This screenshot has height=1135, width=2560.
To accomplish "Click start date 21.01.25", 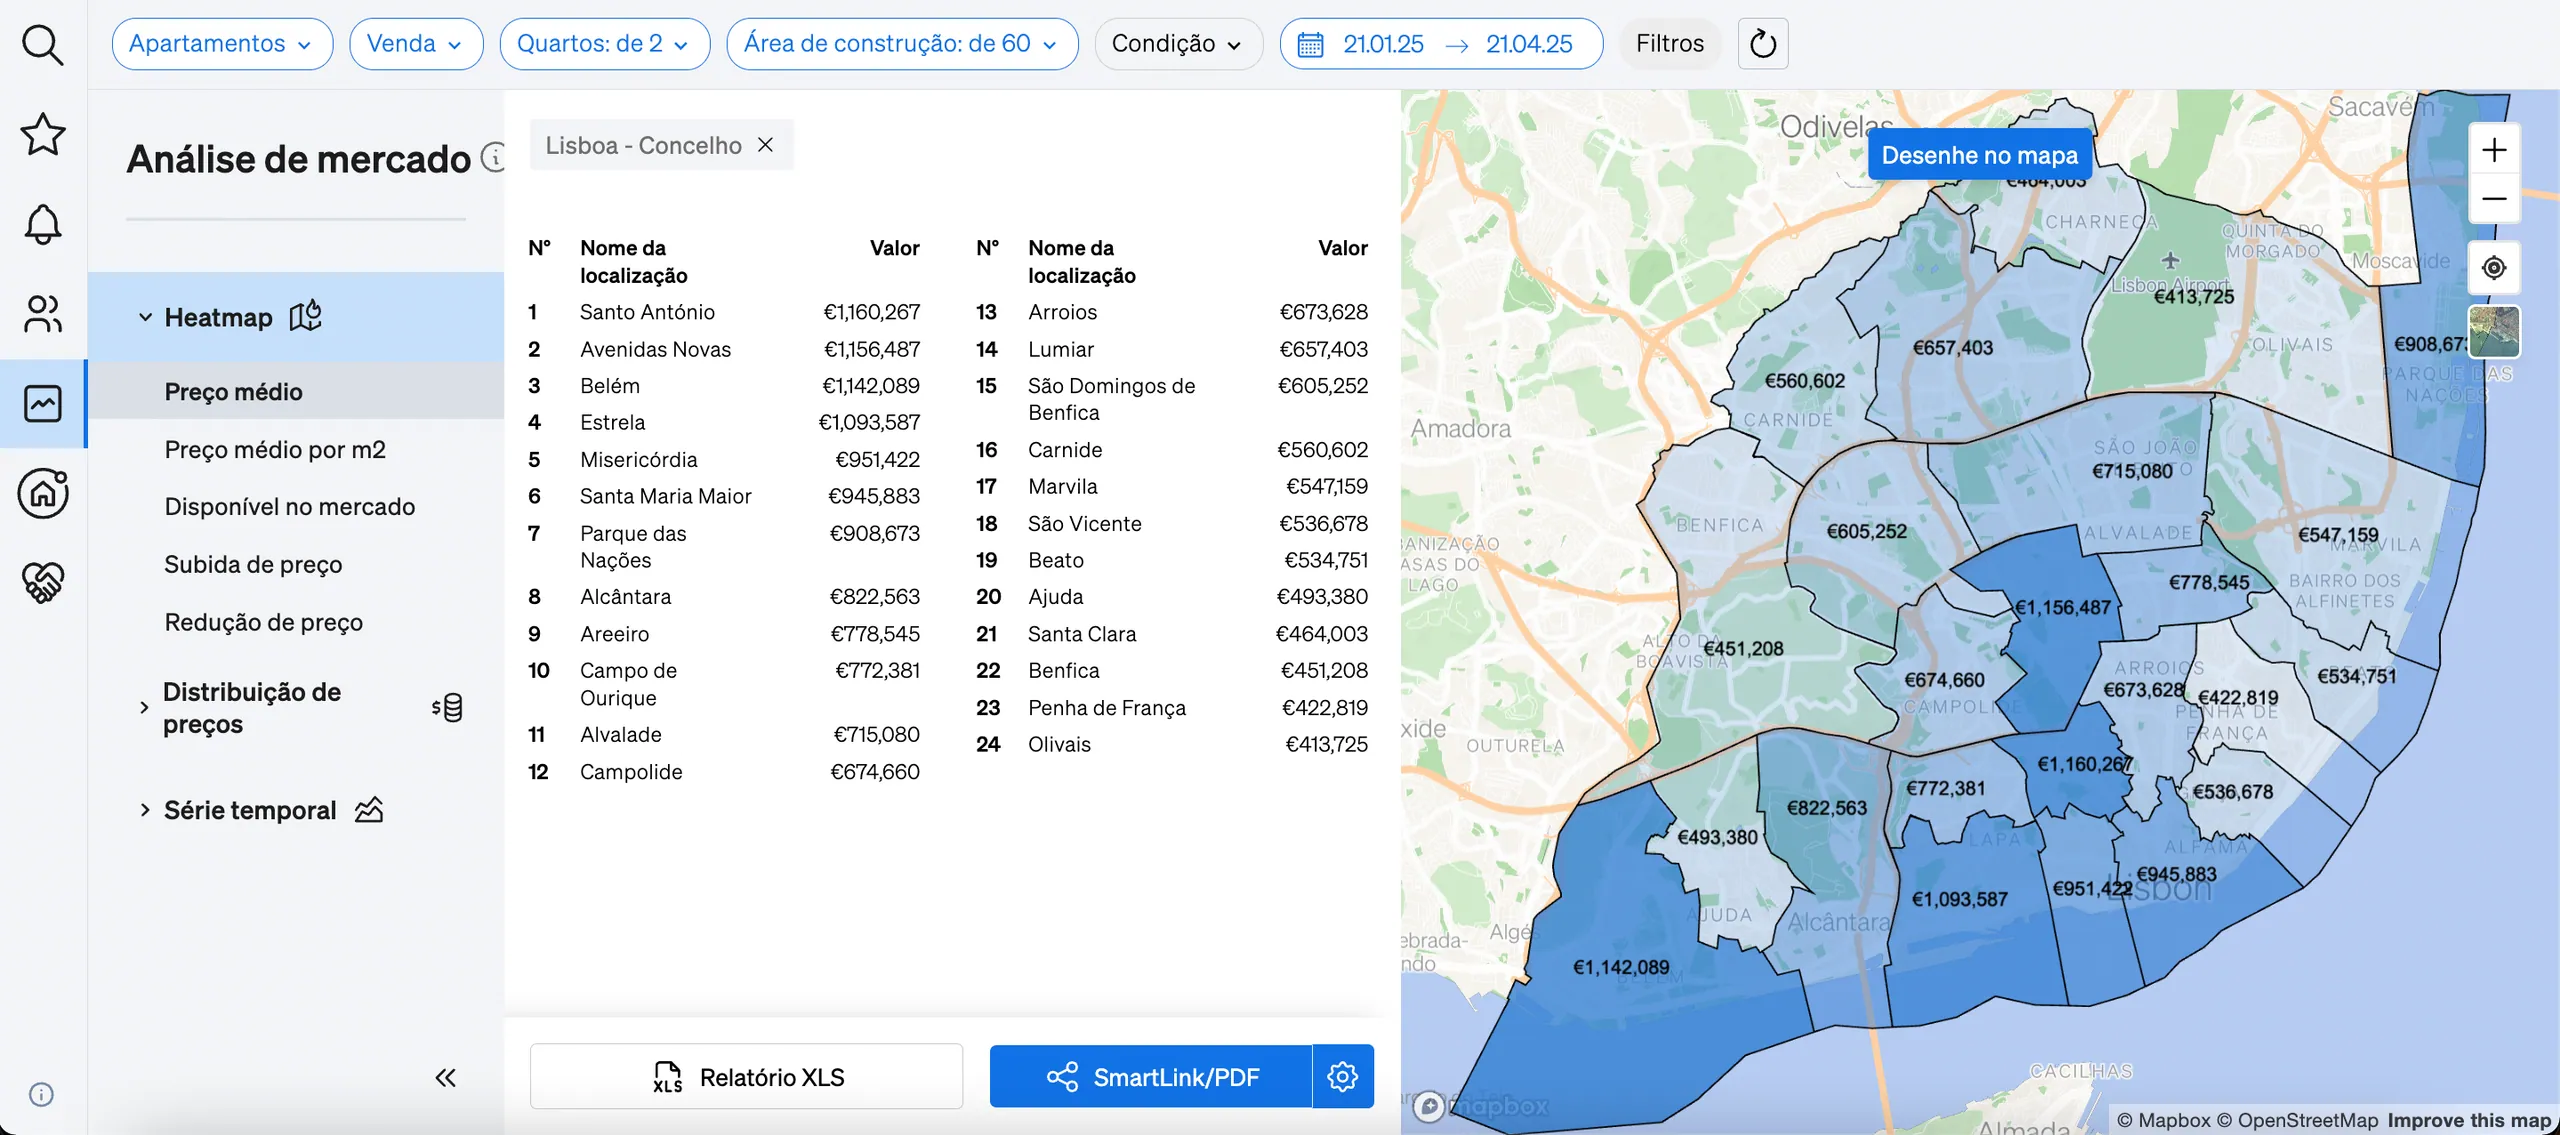I will [1383, 44].
